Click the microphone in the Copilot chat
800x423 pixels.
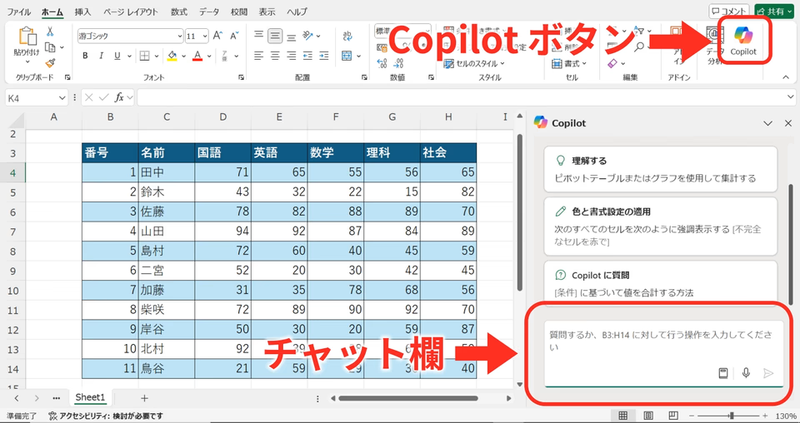(746, 373)
